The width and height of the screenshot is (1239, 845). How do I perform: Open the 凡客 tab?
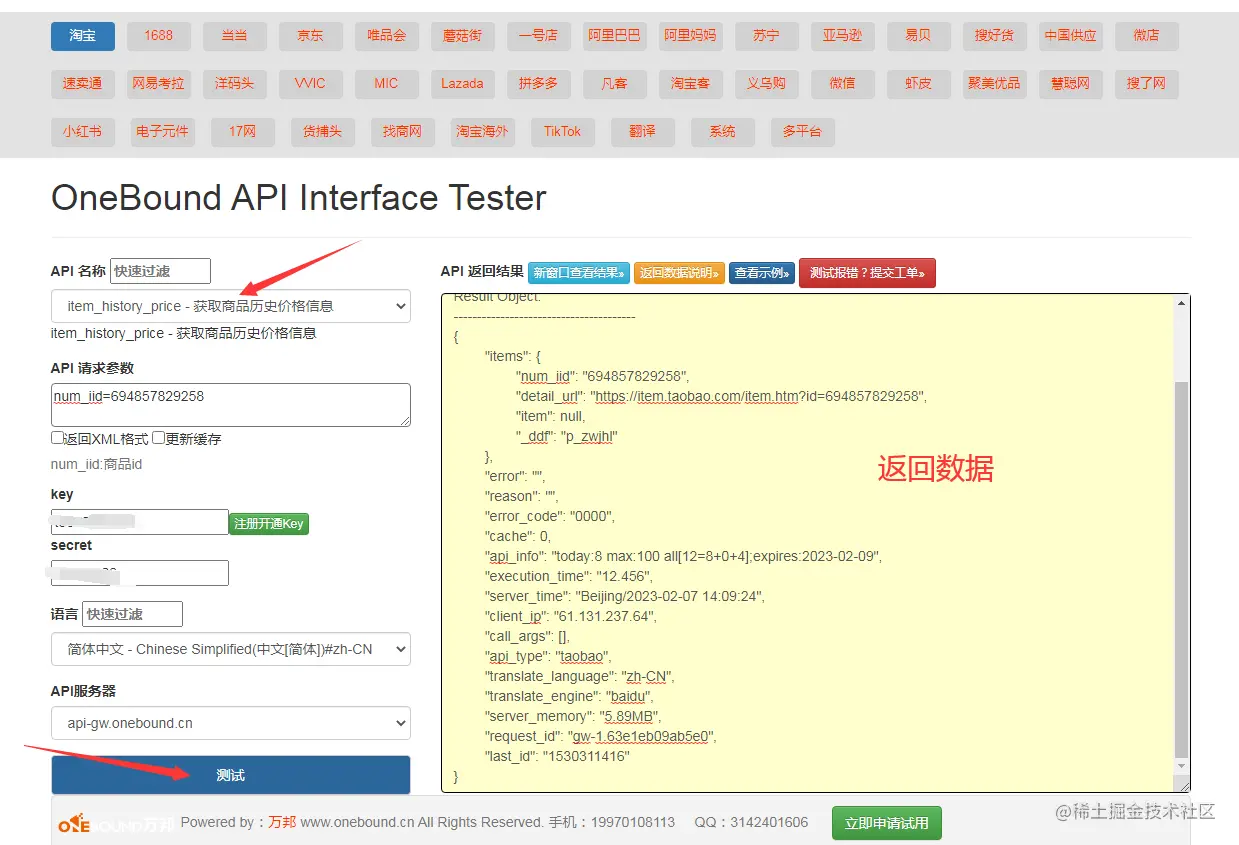pos(614,84)
